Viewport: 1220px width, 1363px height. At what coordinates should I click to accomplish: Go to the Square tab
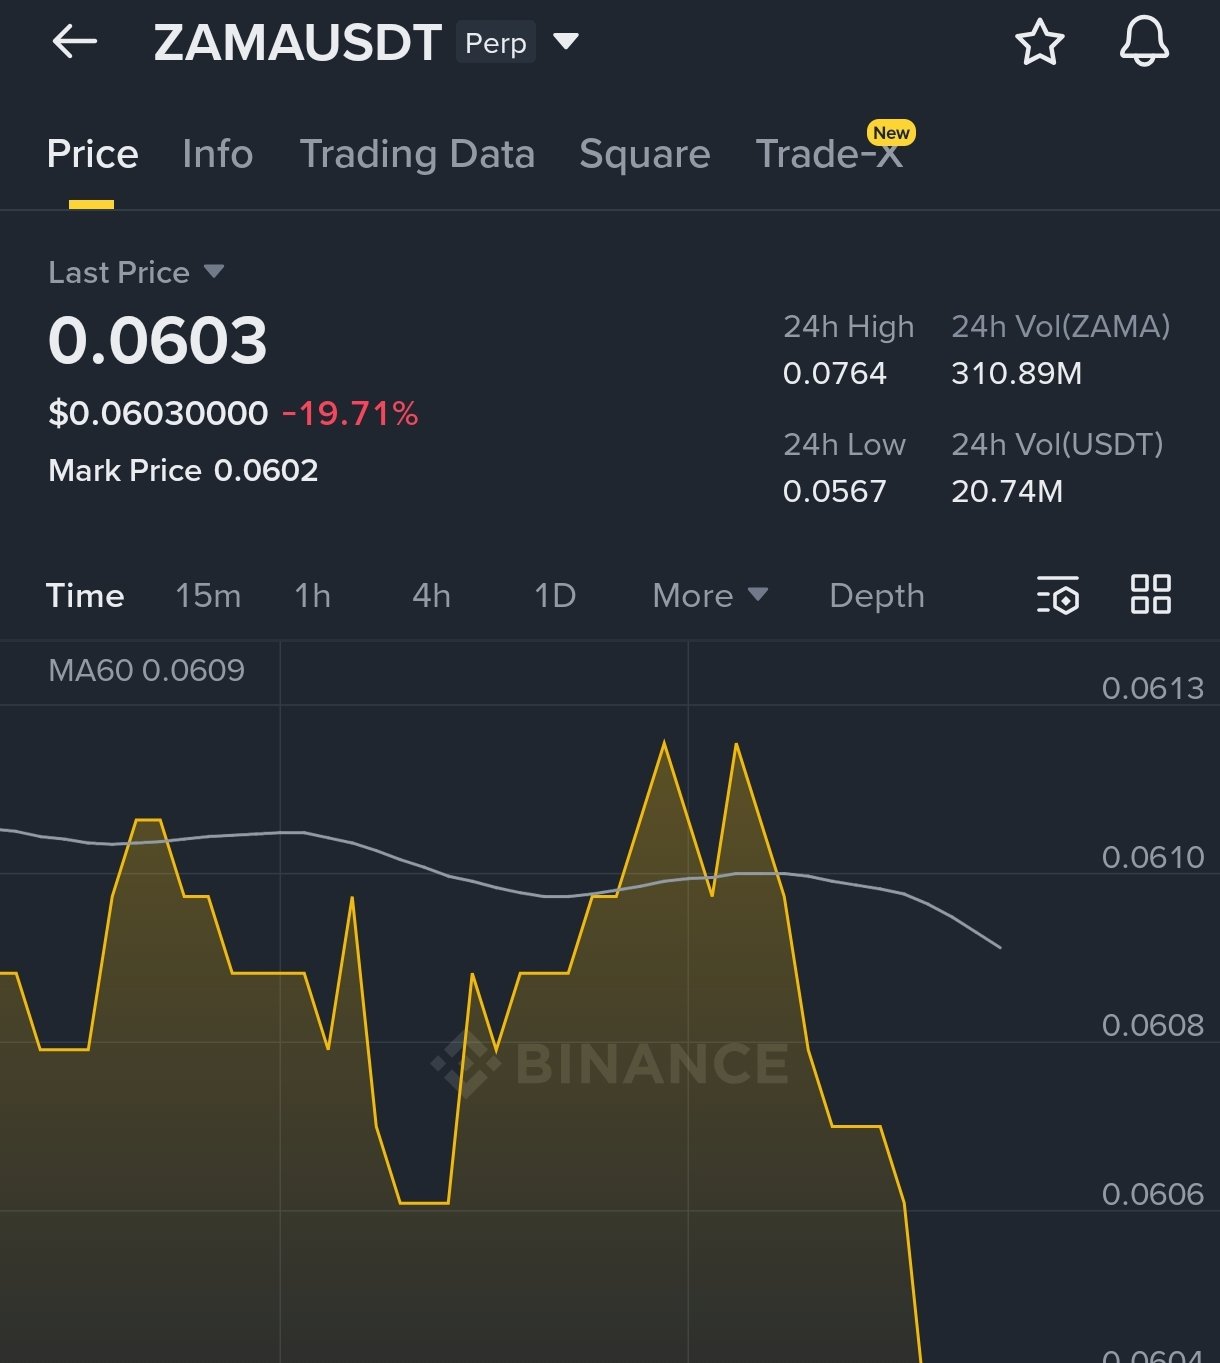(x=644, y=154)
